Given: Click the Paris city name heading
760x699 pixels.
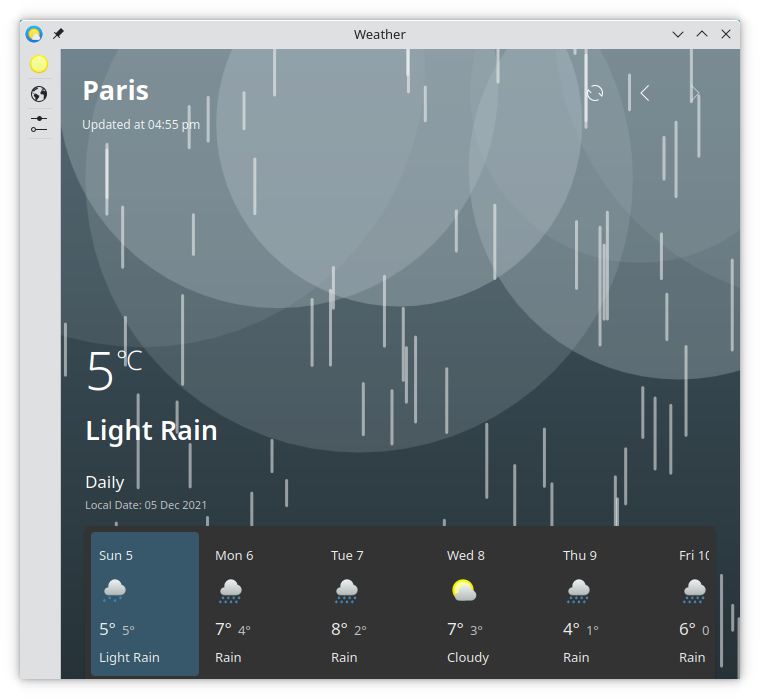Looking at the screenshot, I should coord(116,91).
